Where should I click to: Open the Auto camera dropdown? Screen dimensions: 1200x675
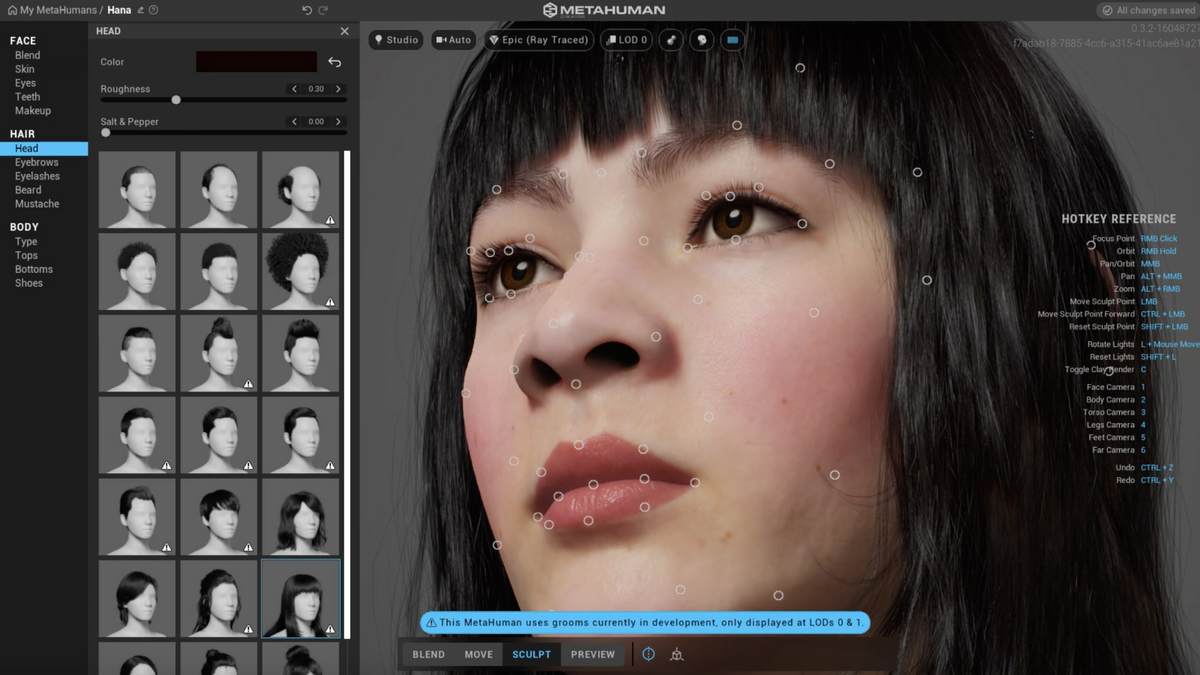click(454, 40)
